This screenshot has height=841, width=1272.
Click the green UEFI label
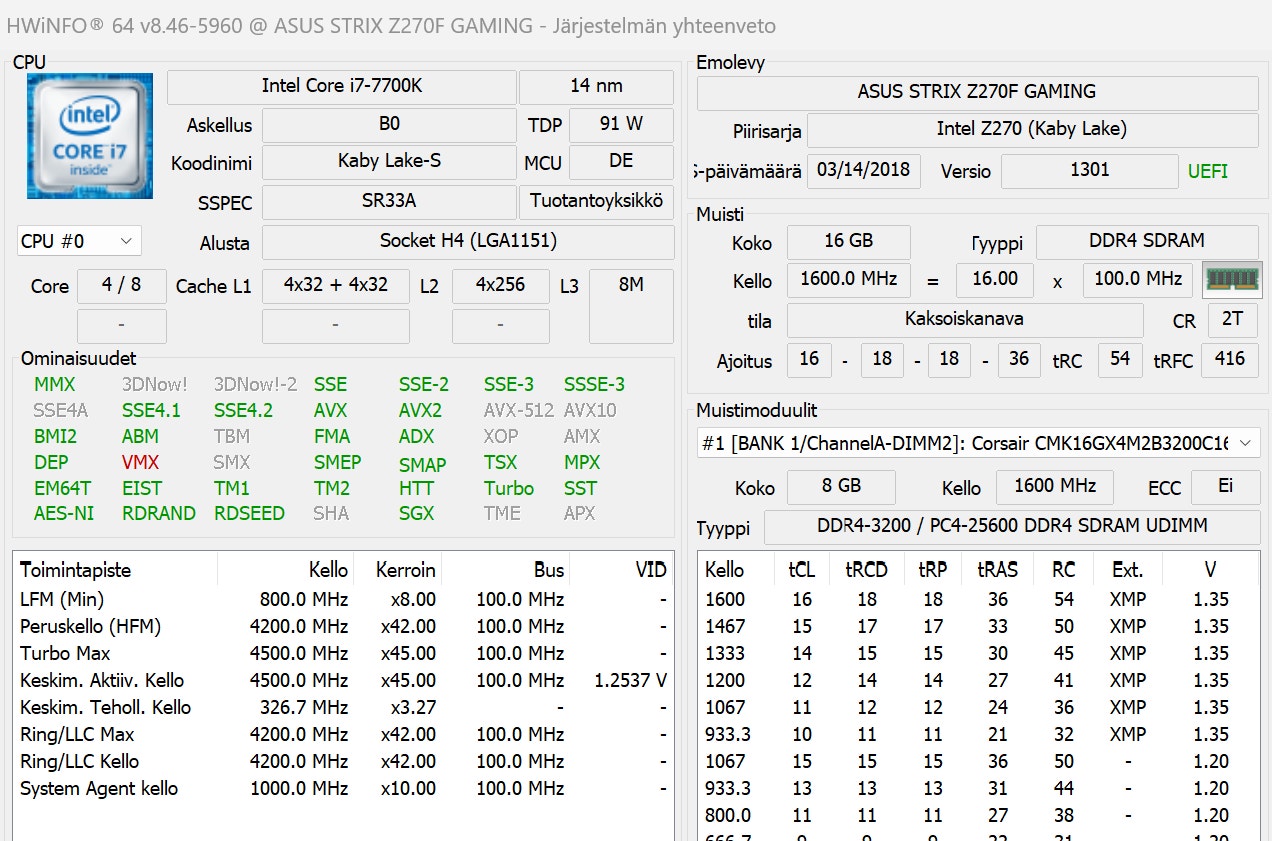click(1208, 171)
